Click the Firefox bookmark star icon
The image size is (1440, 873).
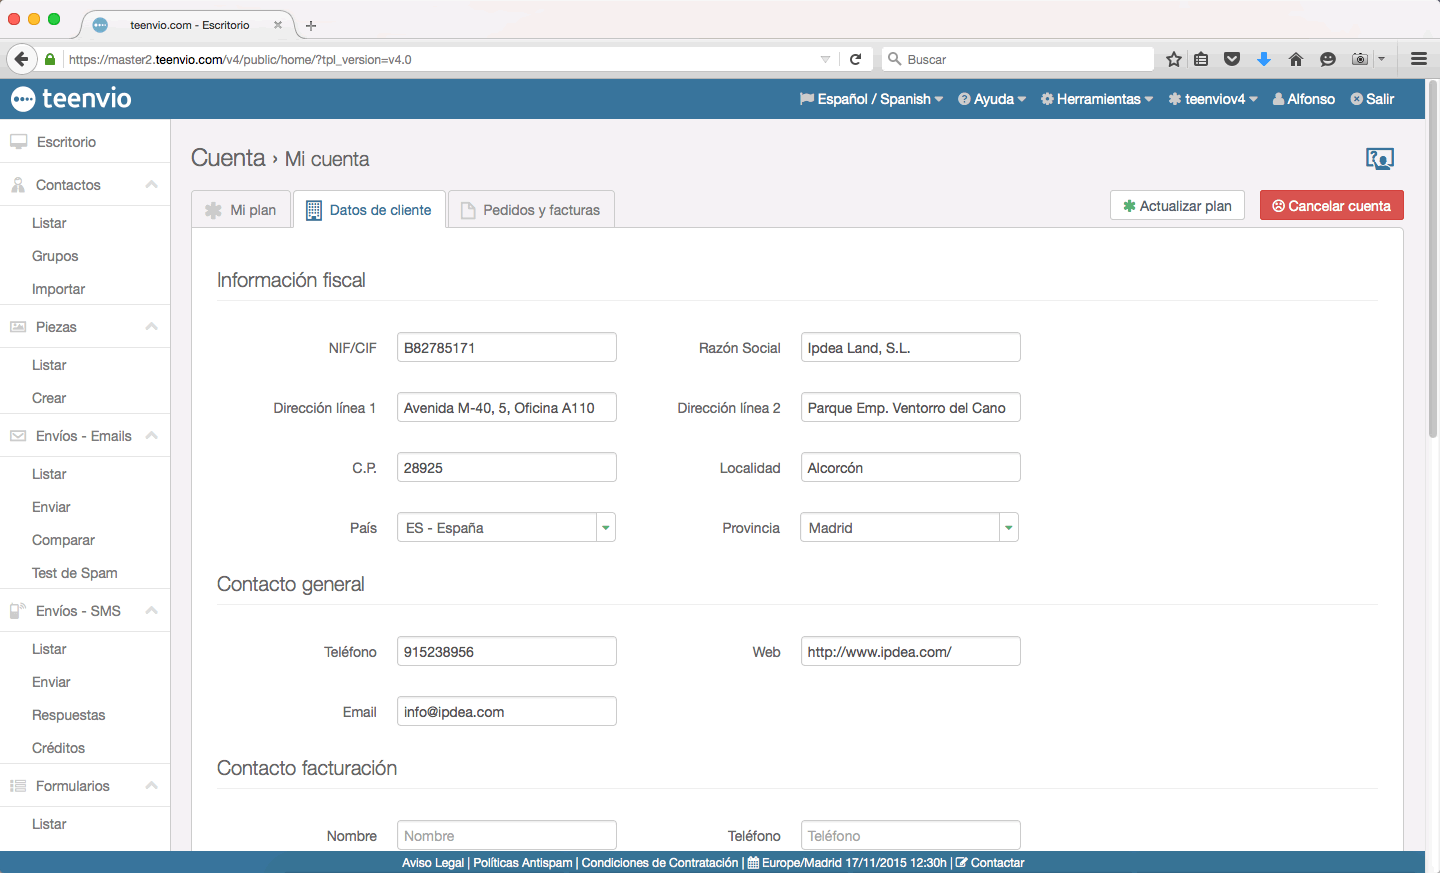pos(1174,59)
